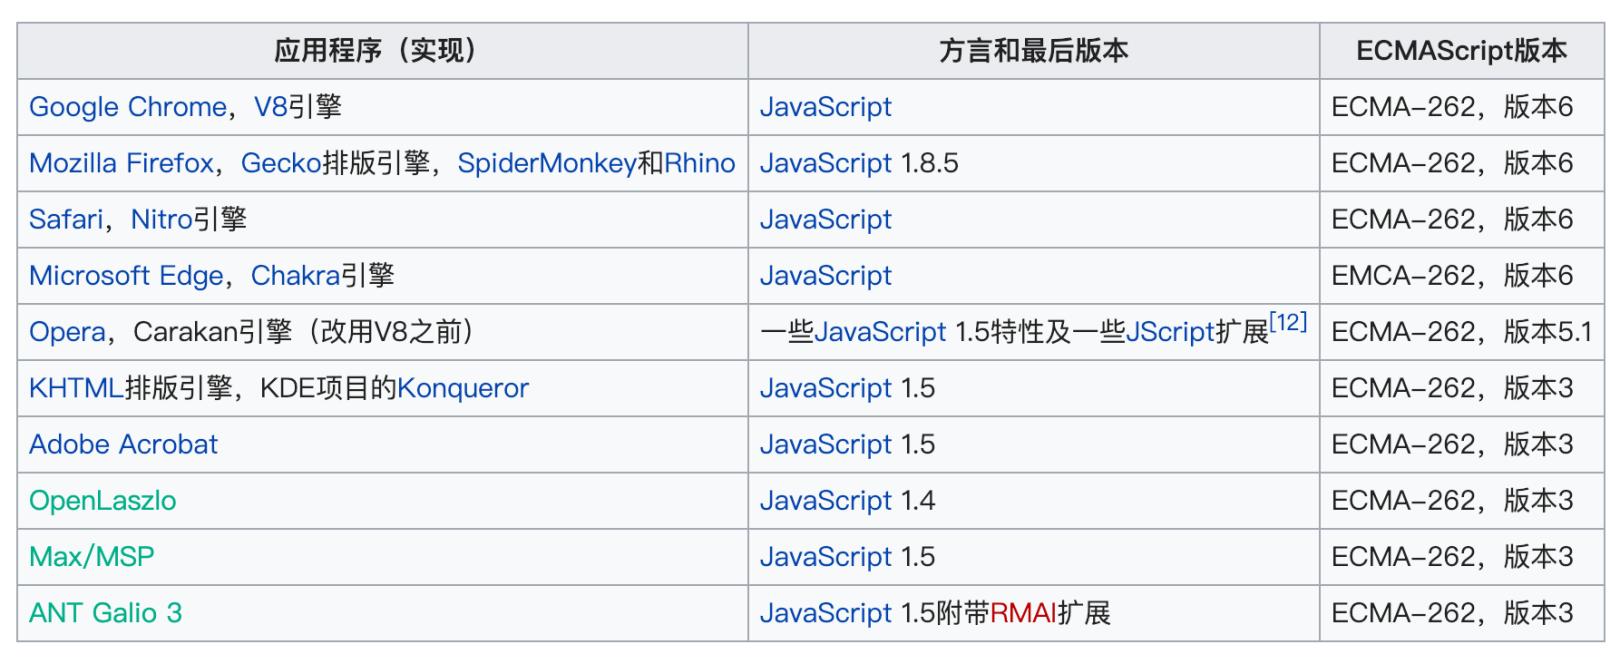Click the ECMA–262，版本5.1 cell

click(x=1462, y=331)
